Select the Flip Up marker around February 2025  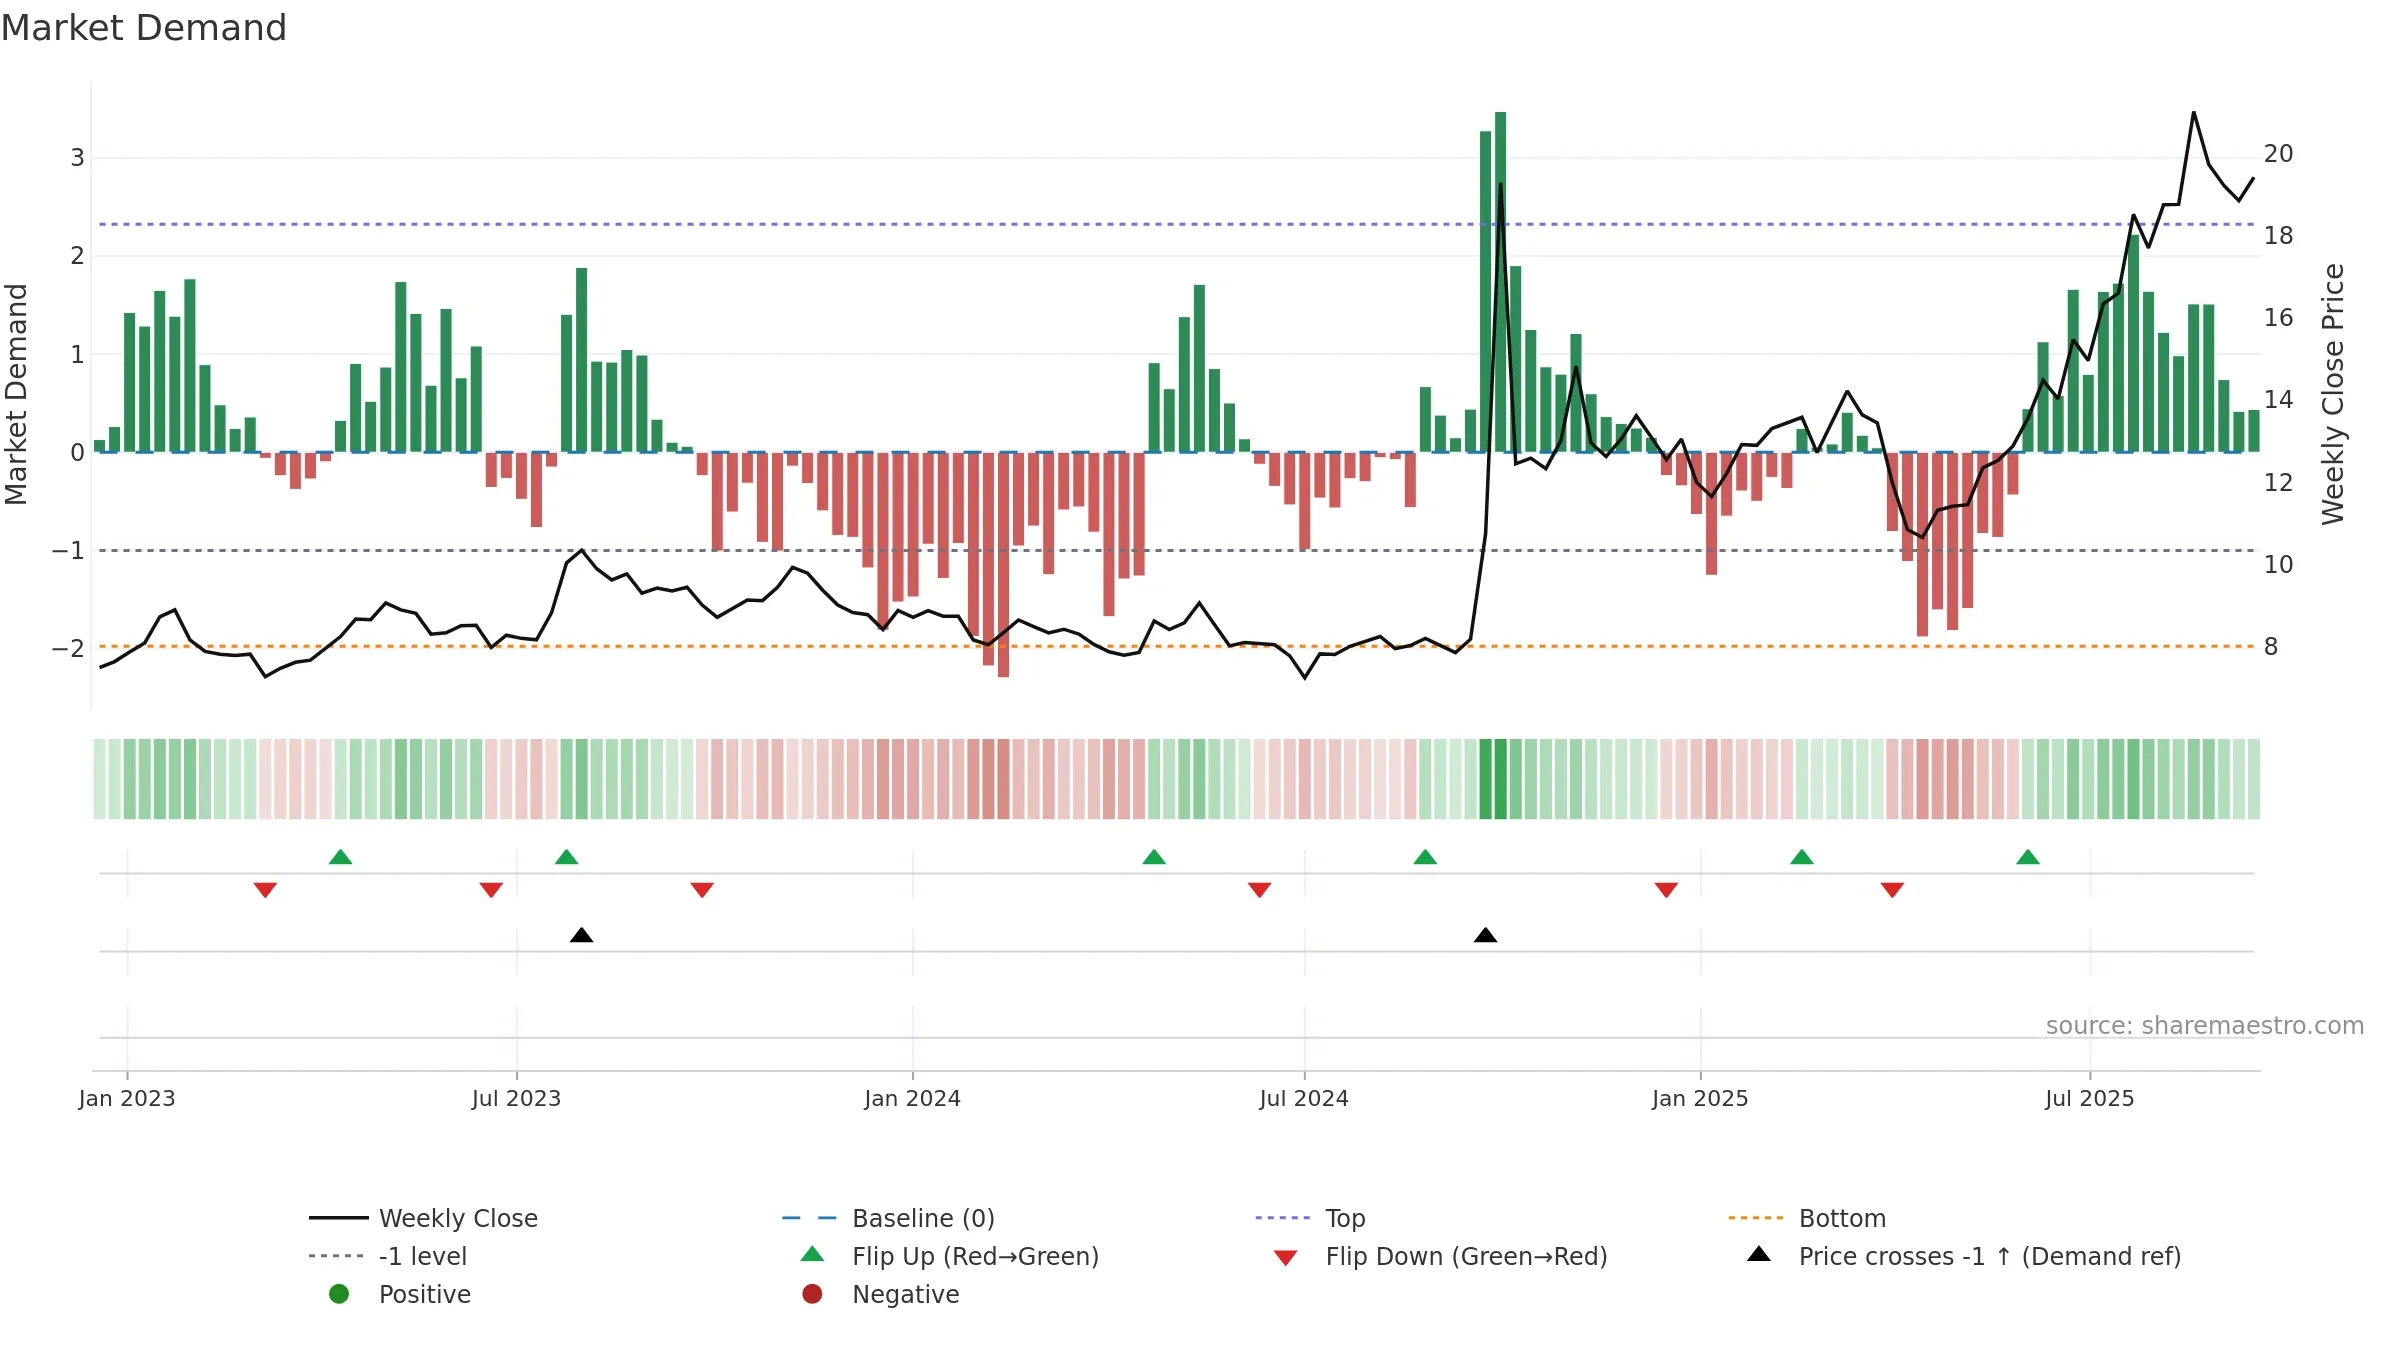(1802, 857)
